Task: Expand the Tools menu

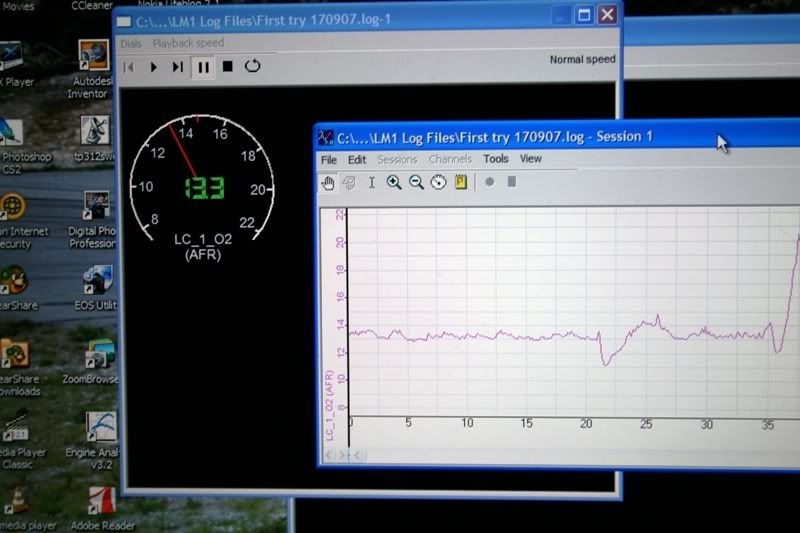Action: (x=496, y=159)
